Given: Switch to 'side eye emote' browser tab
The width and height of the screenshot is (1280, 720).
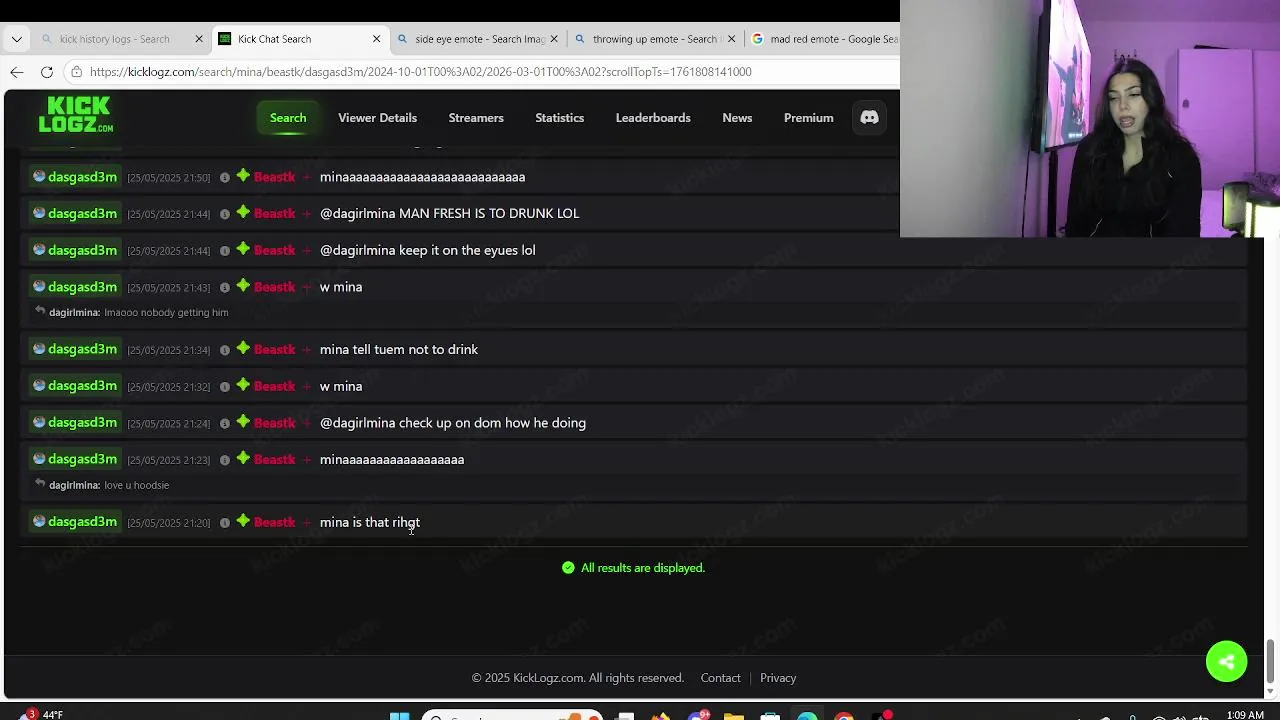Looking at the screenshot, I should [x=480, y=39].
